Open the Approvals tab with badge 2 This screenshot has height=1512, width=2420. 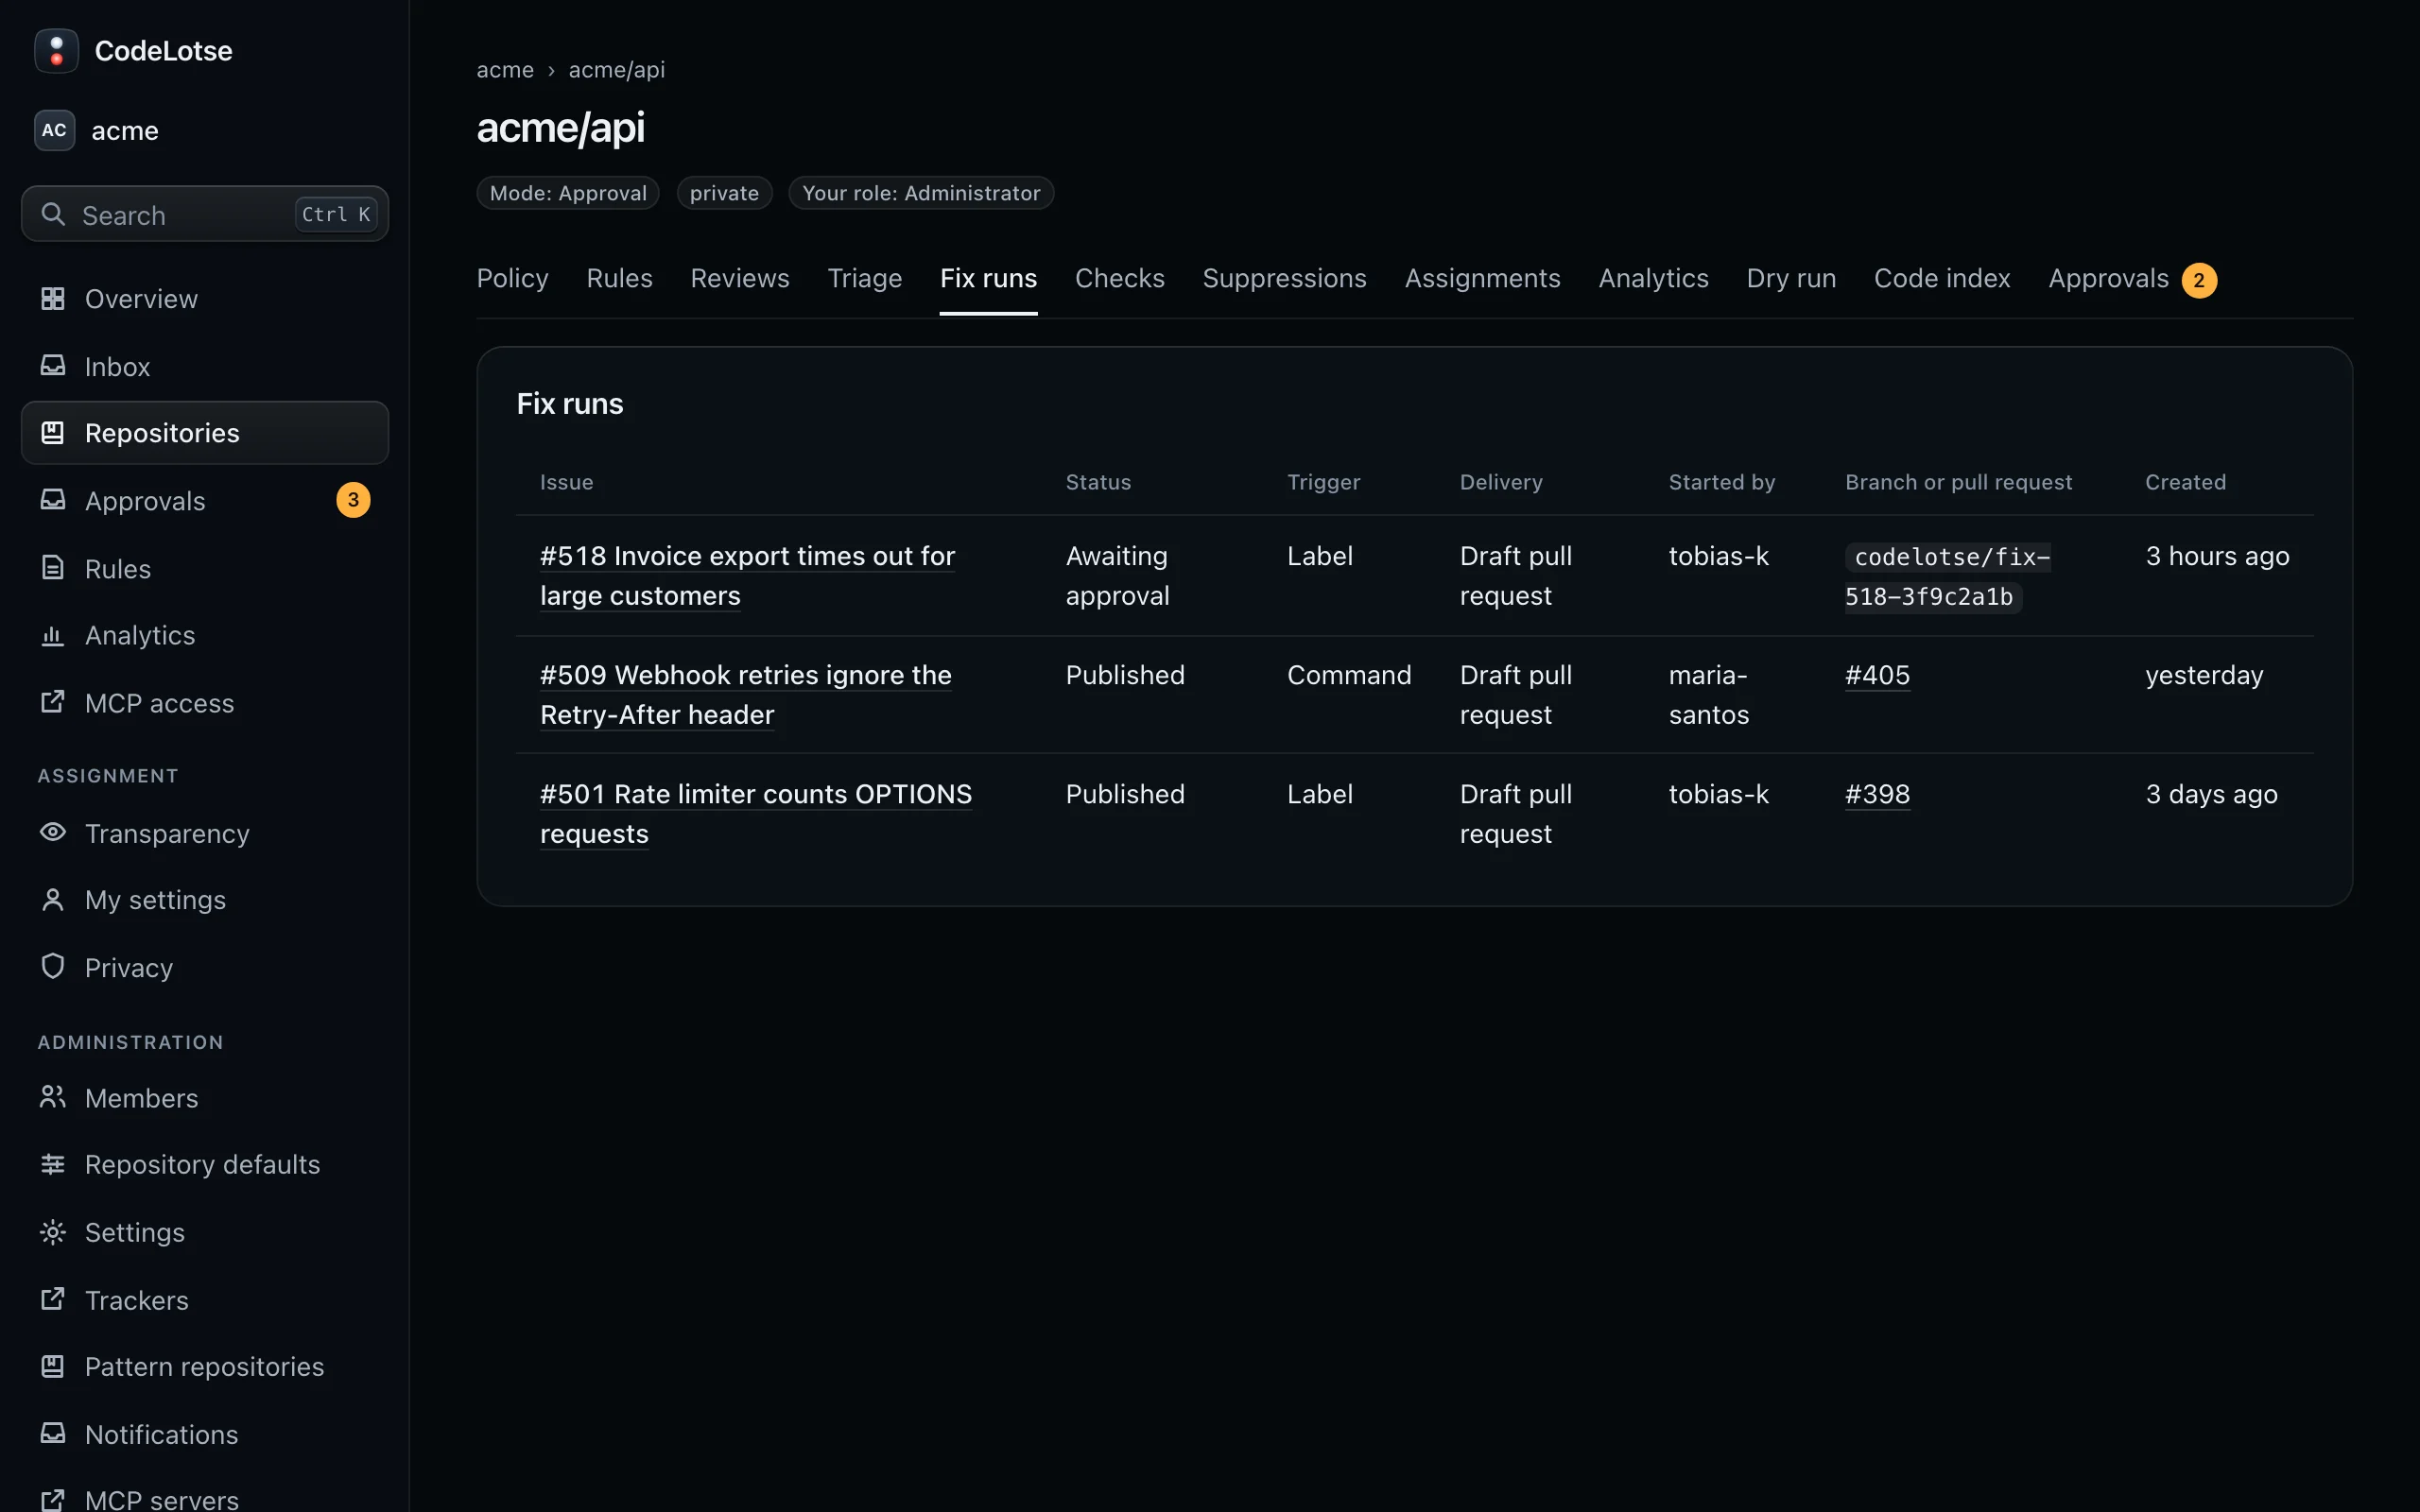[x=2132, y=279]
